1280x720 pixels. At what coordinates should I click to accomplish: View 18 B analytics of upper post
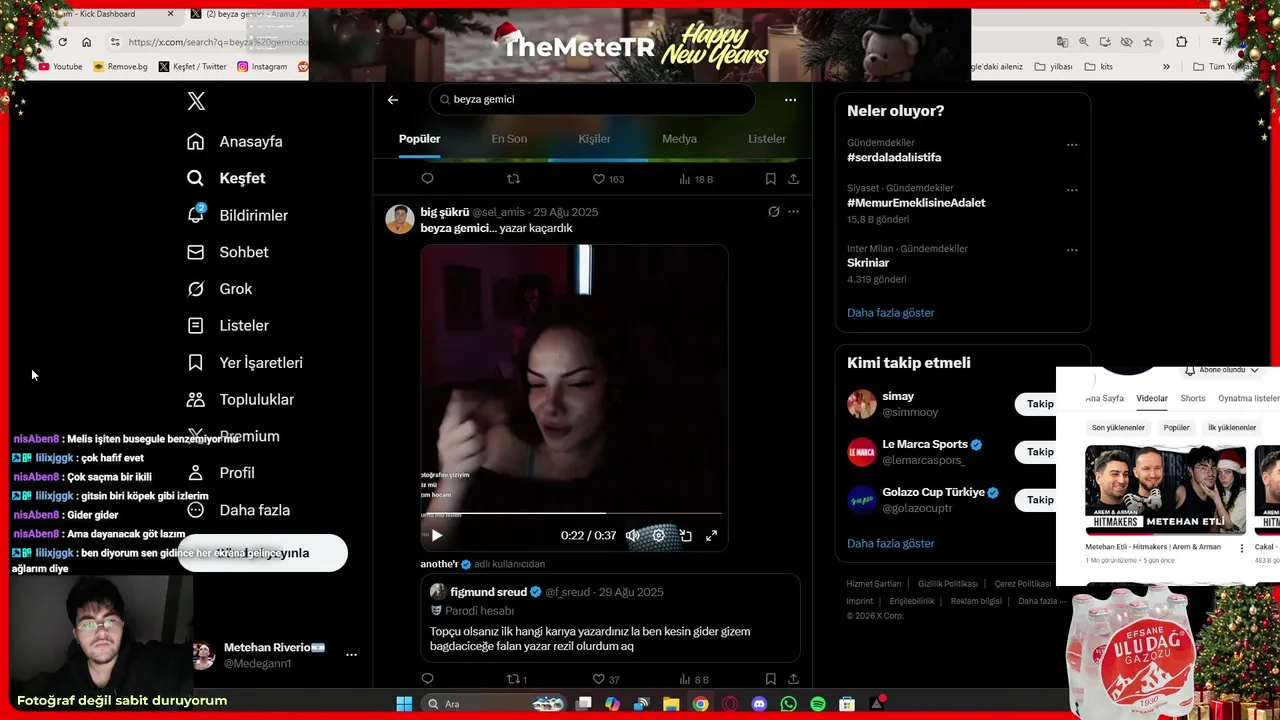695,179
